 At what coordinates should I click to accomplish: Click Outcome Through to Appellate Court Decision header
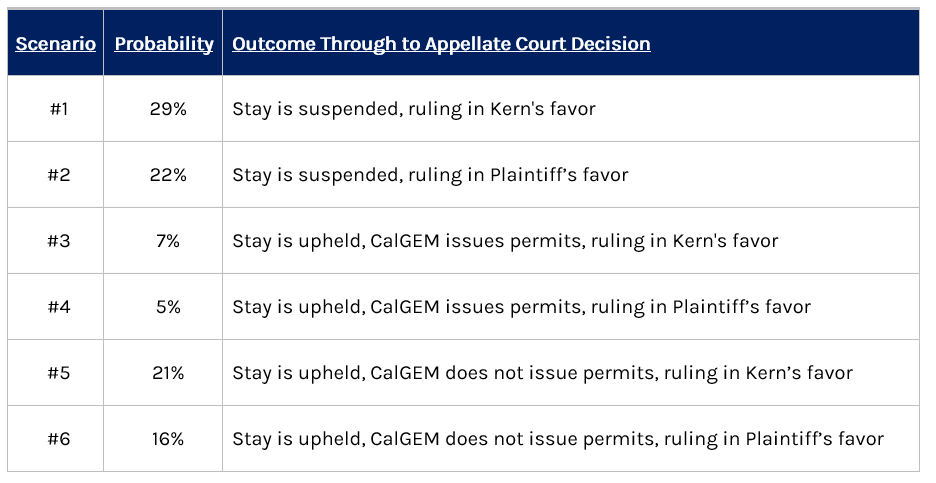pyautogui.click(x=441, y=44)
